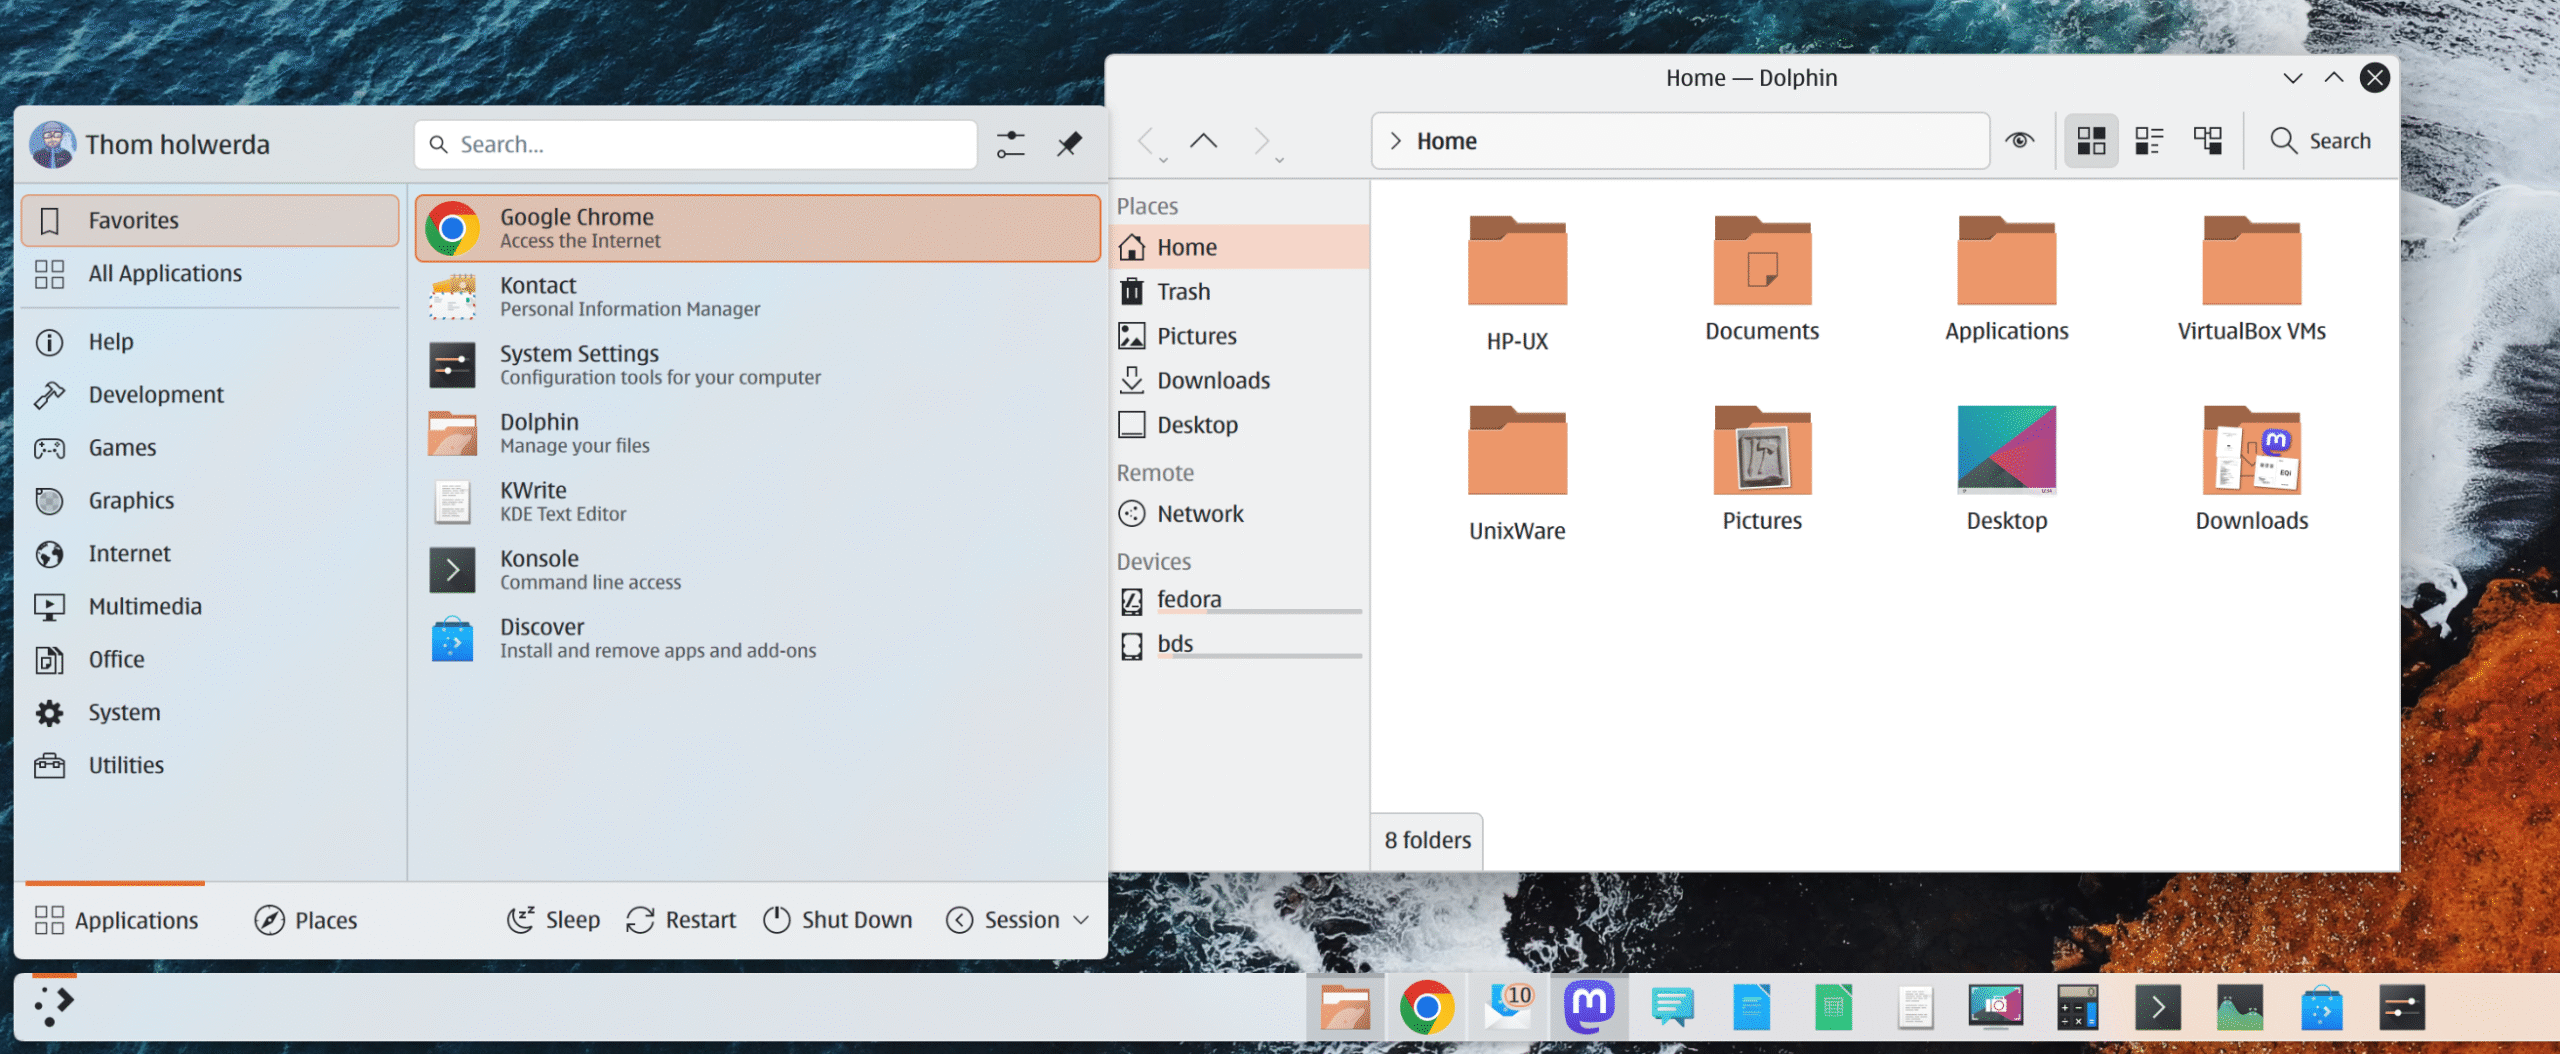The width and height of the screenshot is (2560, 1054).
Task: Switch Dolphin to compact view mode
Action: click(2149, 141)
